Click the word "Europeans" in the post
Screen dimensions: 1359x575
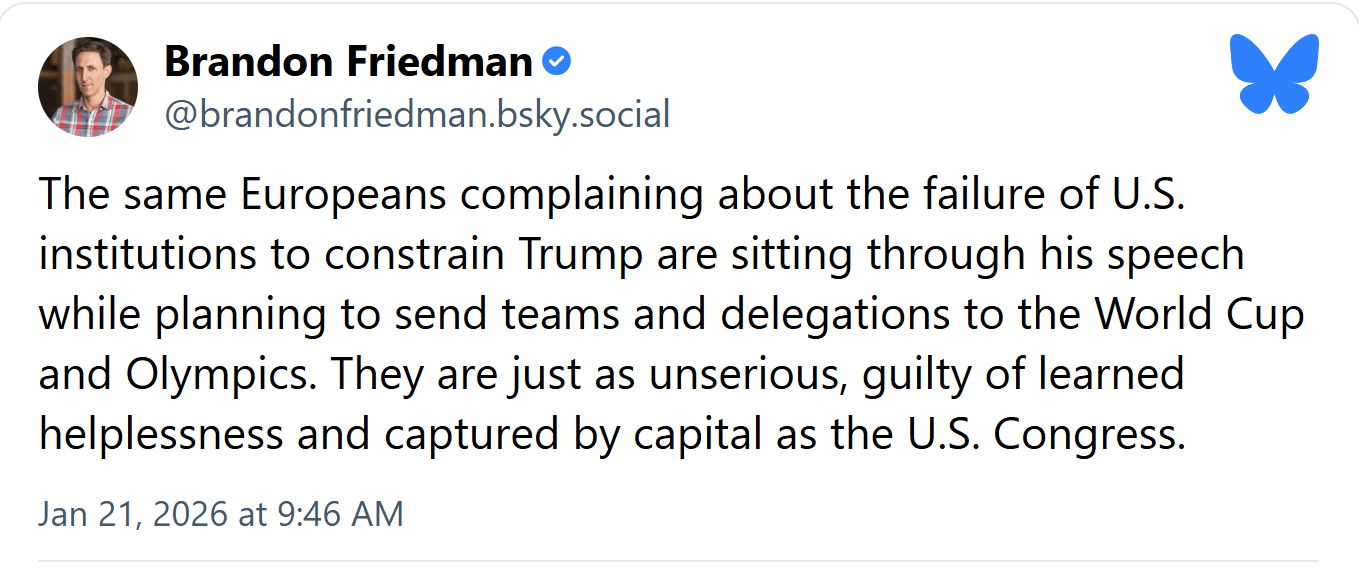(343, 195)
